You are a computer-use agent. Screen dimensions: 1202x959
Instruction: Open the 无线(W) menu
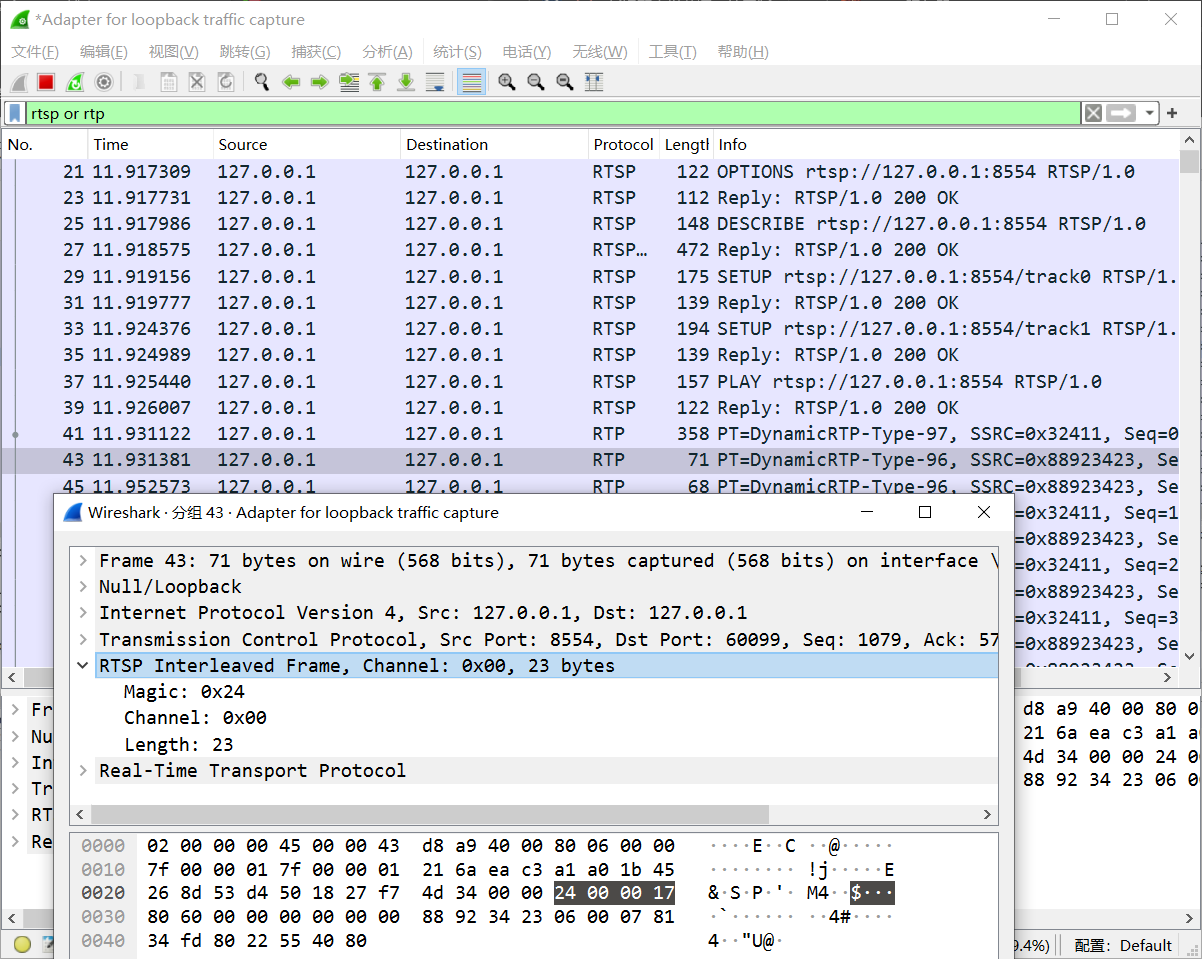click(x=600, y=52)
